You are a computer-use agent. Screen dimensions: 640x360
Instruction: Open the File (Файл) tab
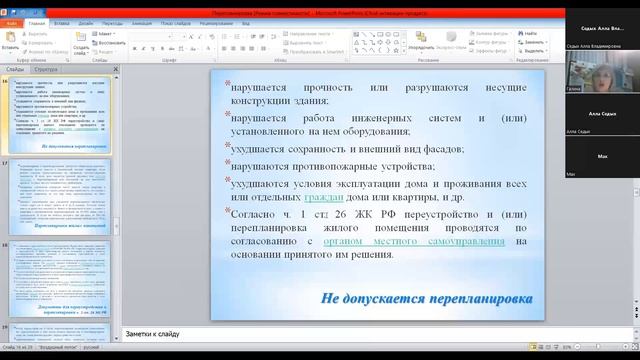pyautogui.click(x=11, y=23)
